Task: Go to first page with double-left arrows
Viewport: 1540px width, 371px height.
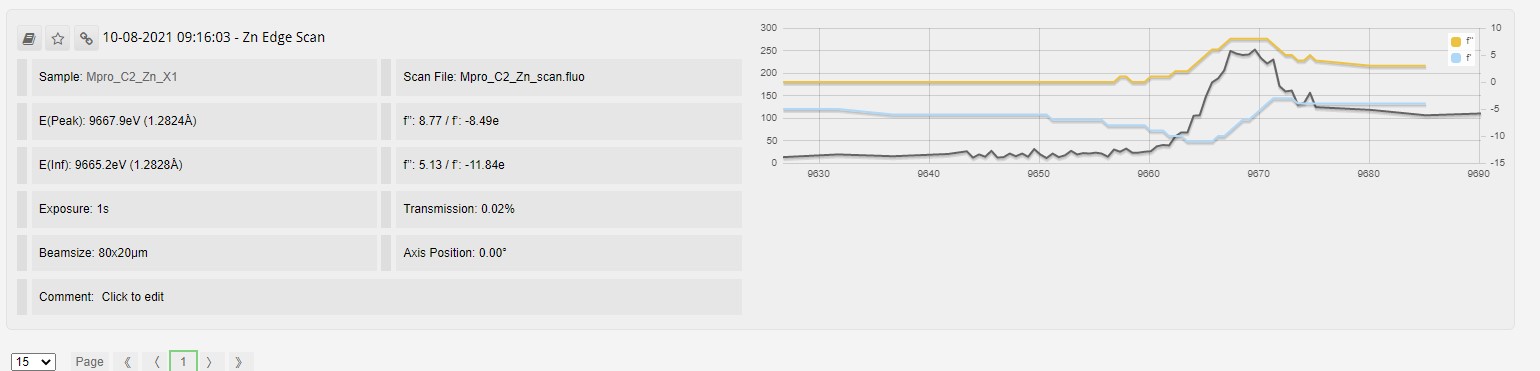Action: click(127, 362)
